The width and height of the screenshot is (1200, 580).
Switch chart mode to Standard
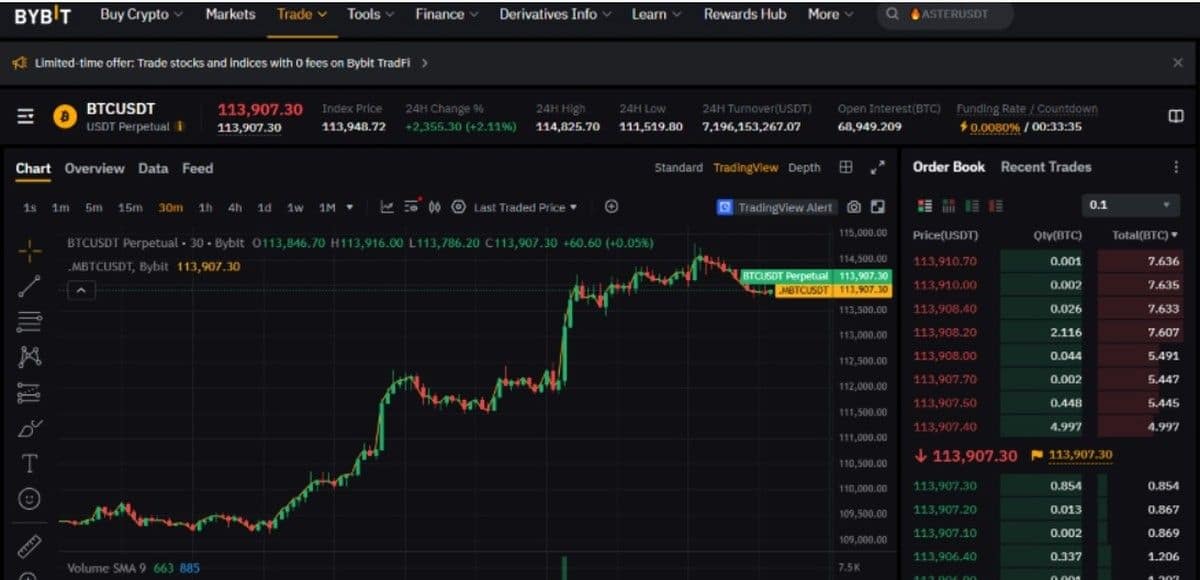point(679,168)
